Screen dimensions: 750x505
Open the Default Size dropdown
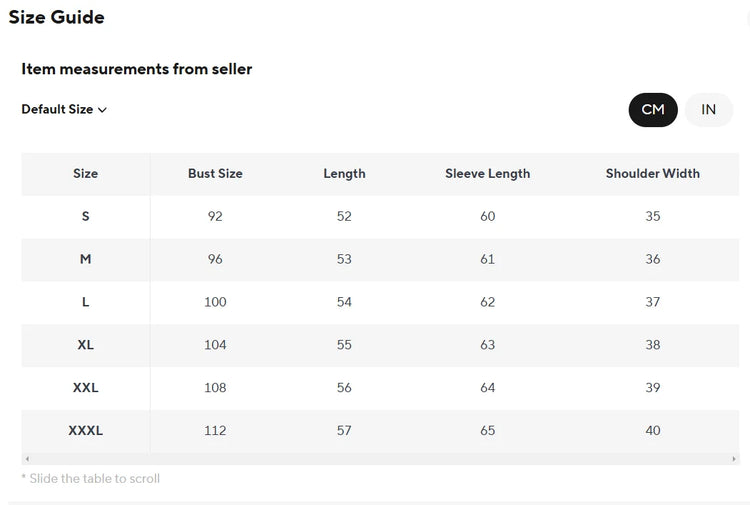coord(64,110)
